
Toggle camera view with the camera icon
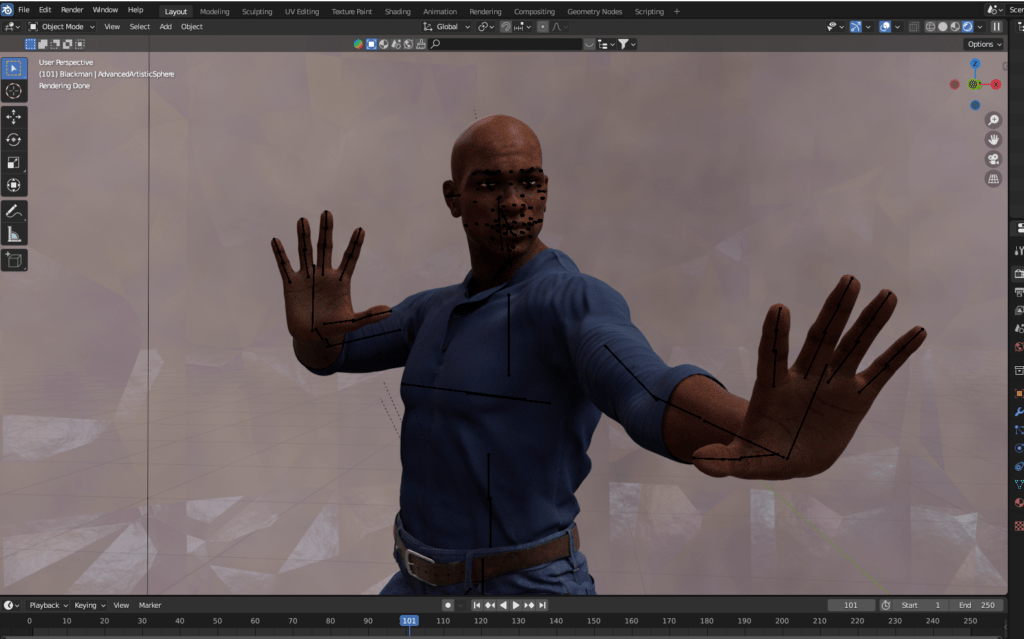(x=993, y=159)
